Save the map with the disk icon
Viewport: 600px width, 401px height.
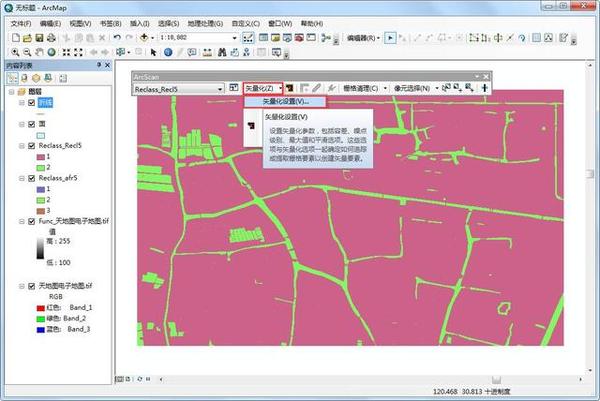(x=39, y=37)
